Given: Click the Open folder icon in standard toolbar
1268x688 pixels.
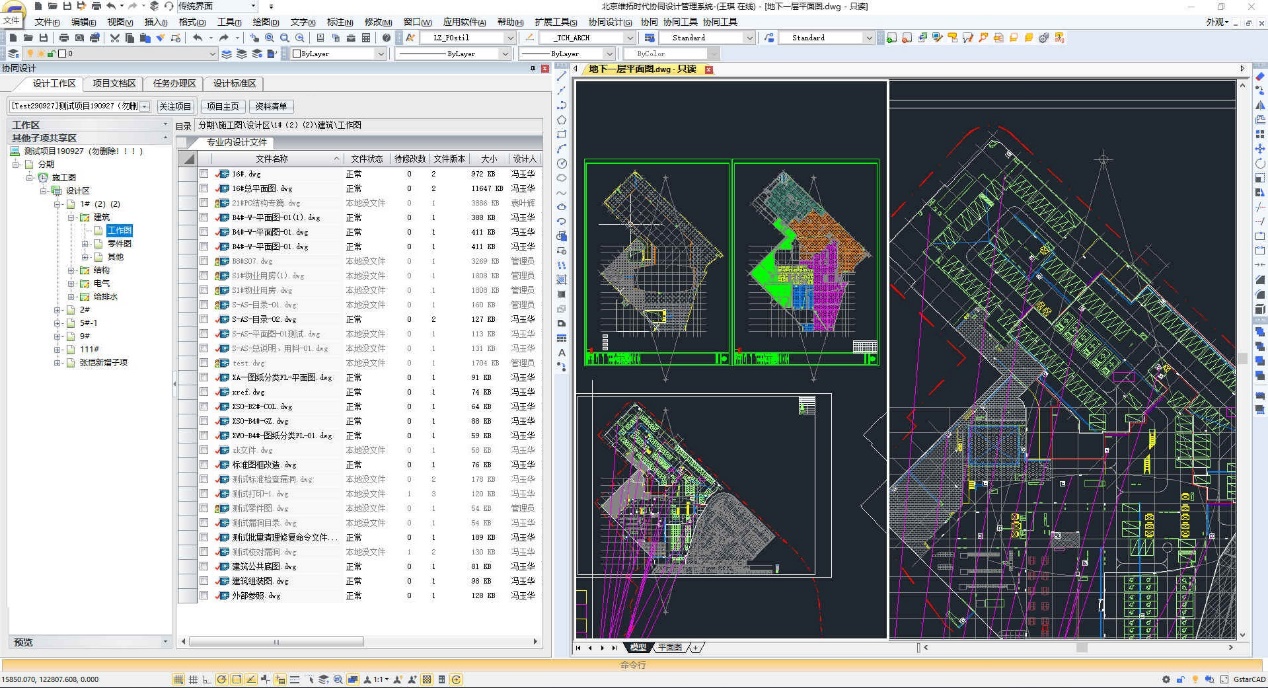Looking at the screenshot, I should click(28, 38).
